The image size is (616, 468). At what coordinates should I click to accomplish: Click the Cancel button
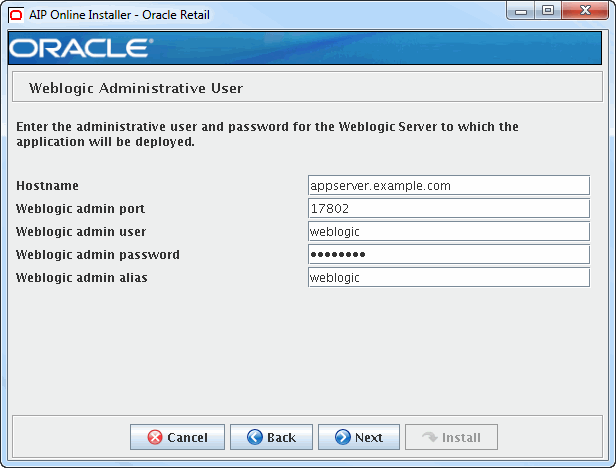pyautogui.click(x=177, y=437)
